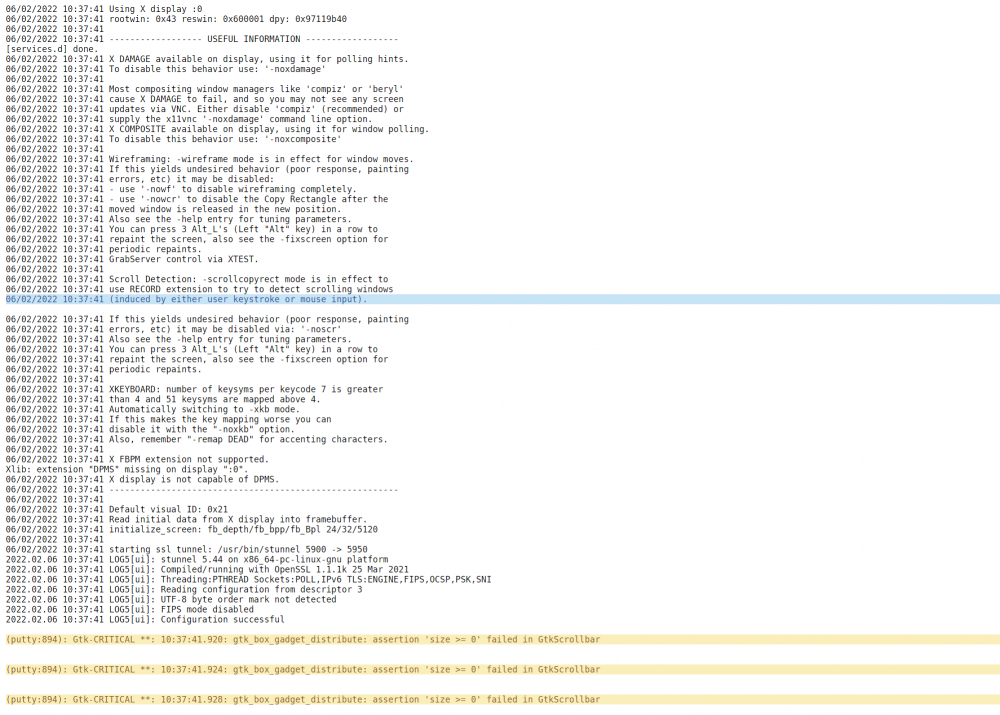Select the line mentioning '-noxcomposite'
This screenshot has width=1000, height=715.
coord(173,139)
